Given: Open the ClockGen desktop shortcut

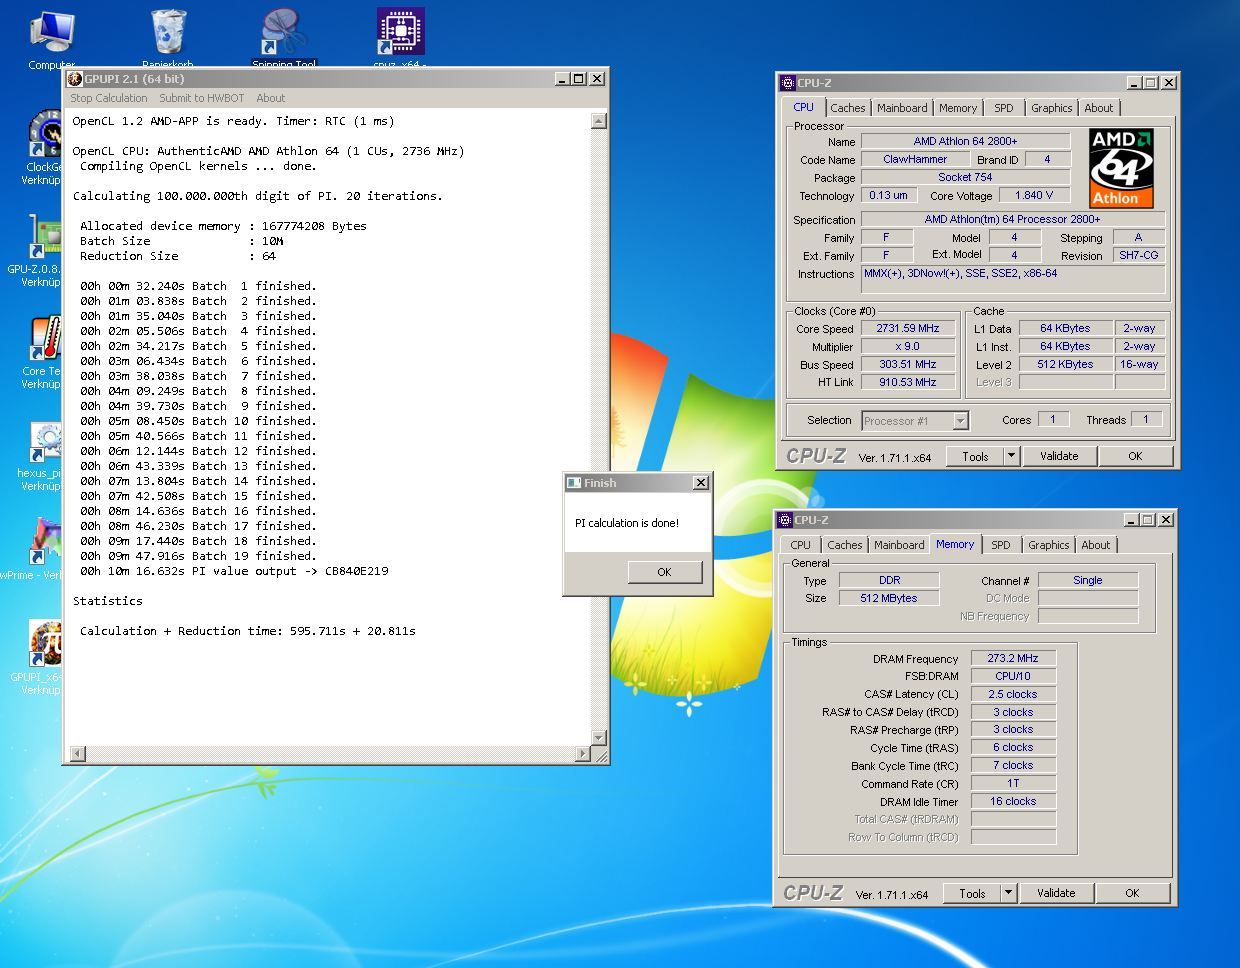Looking at the screenshot, I should tap(45, 148).
